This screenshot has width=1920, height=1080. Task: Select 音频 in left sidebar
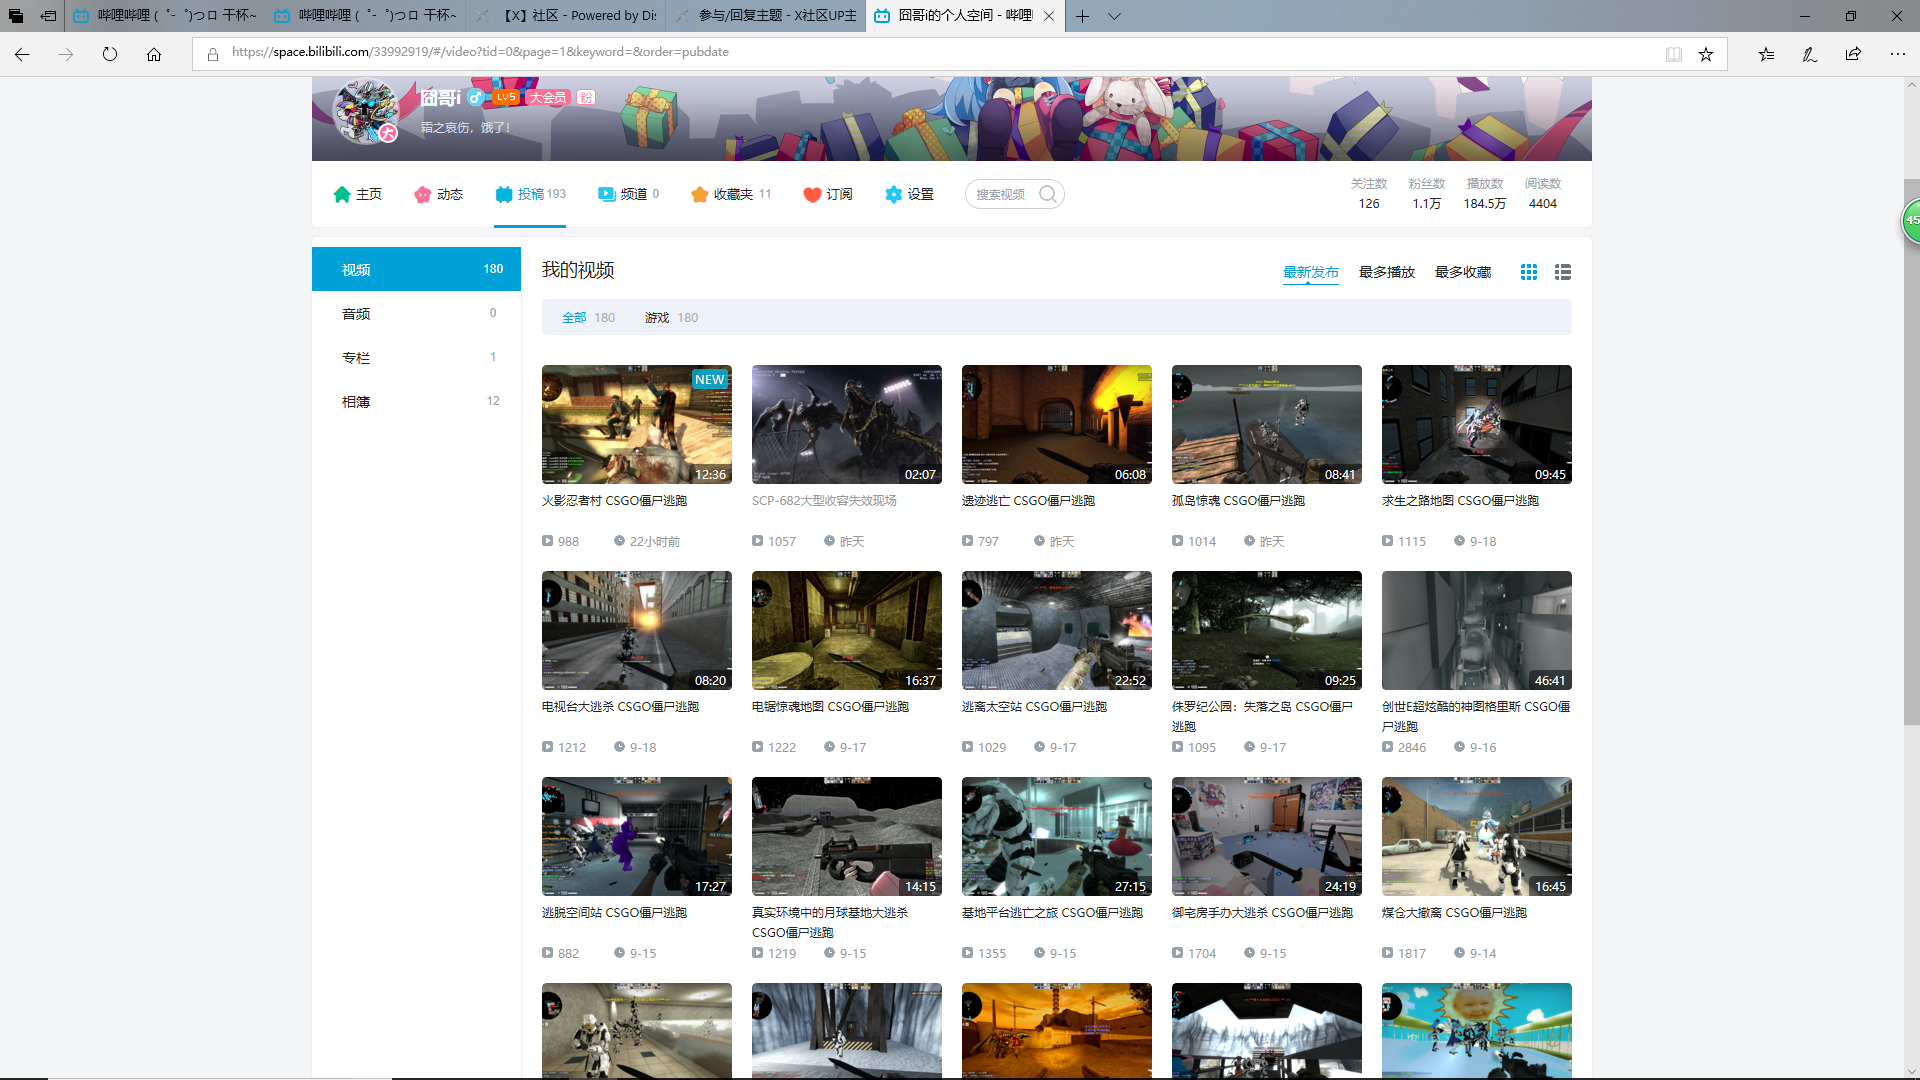pos(356,314)
